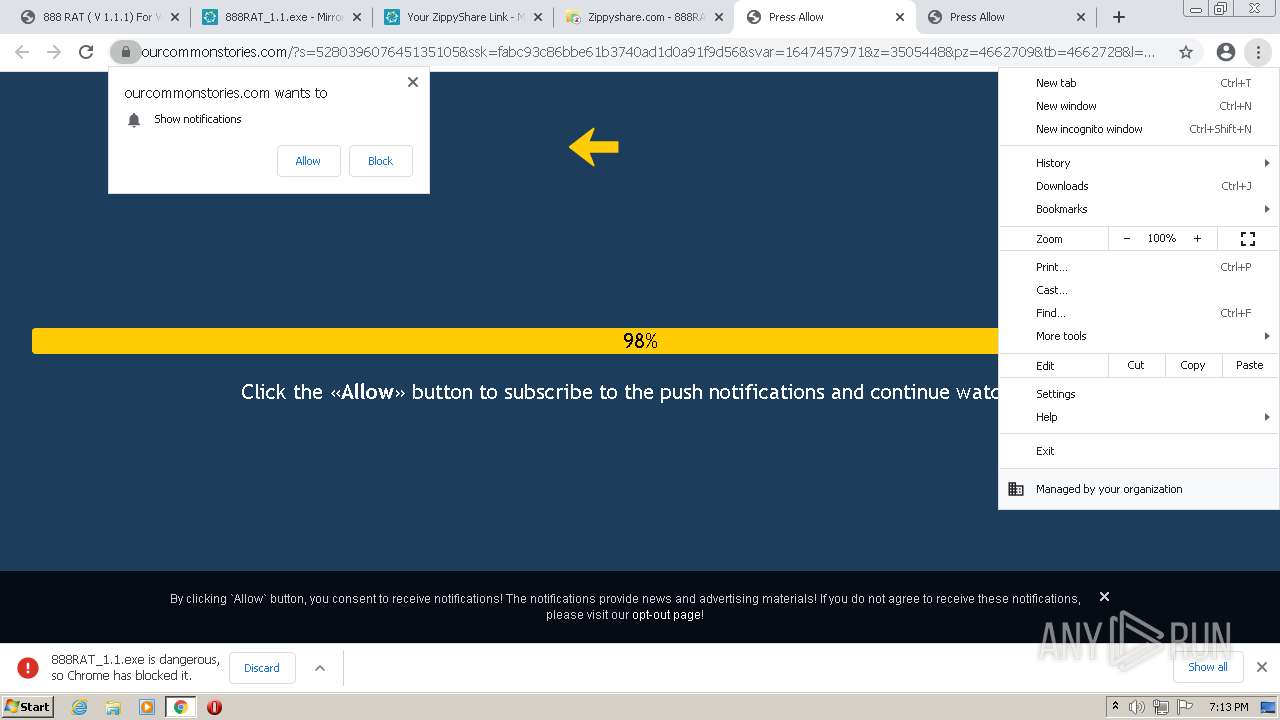The image size is (1280, 720).
Task: Click Paste in the Edit row
Action: point(1250,365)
